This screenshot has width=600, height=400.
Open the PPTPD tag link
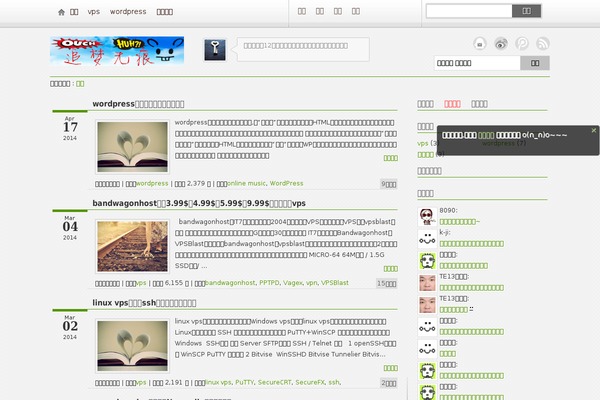269,283
